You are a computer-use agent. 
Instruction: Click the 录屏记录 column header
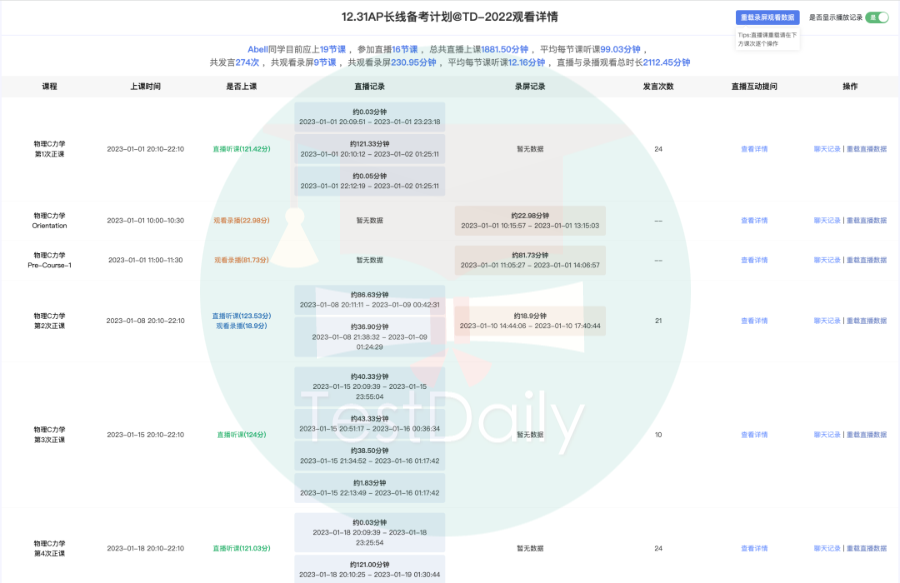click(529, 87)
